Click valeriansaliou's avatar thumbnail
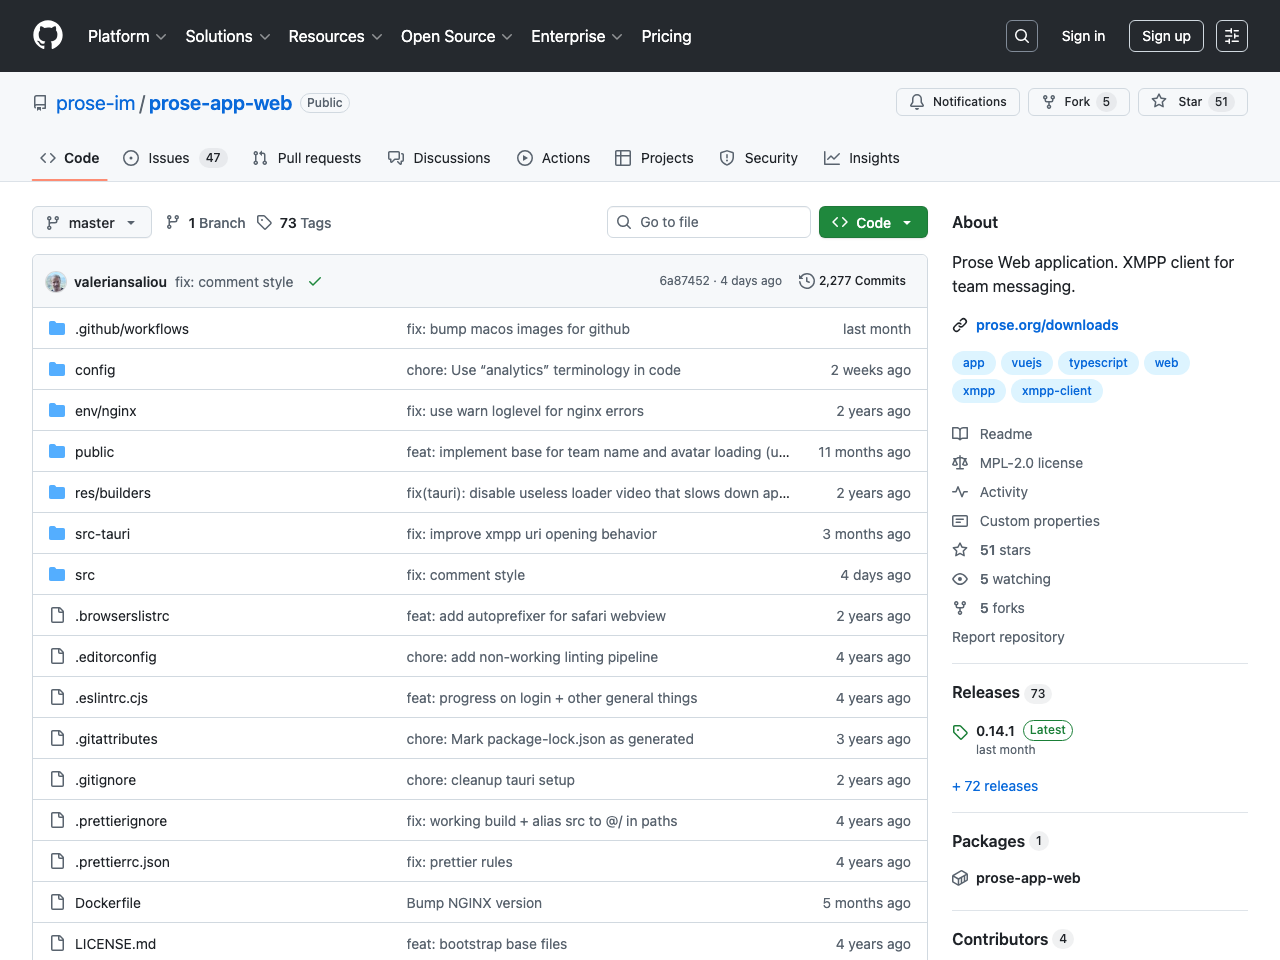This screenshot has height=960, width=1280. click(x=56, y=282)
